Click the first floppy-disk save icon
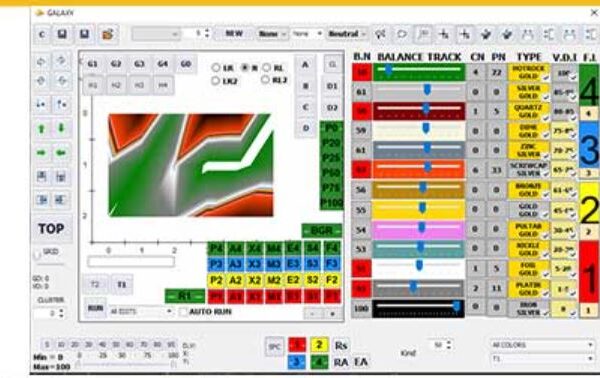Screen dimensions: 600x378 (62, 34)
